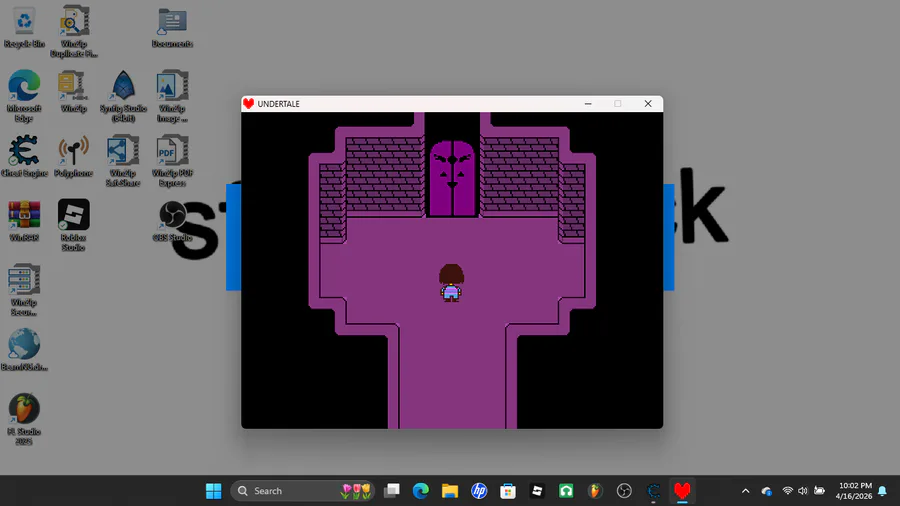Open Microsoft Store from the taskbar
This screenshot has width=900, height=506.
coord(508,491)
